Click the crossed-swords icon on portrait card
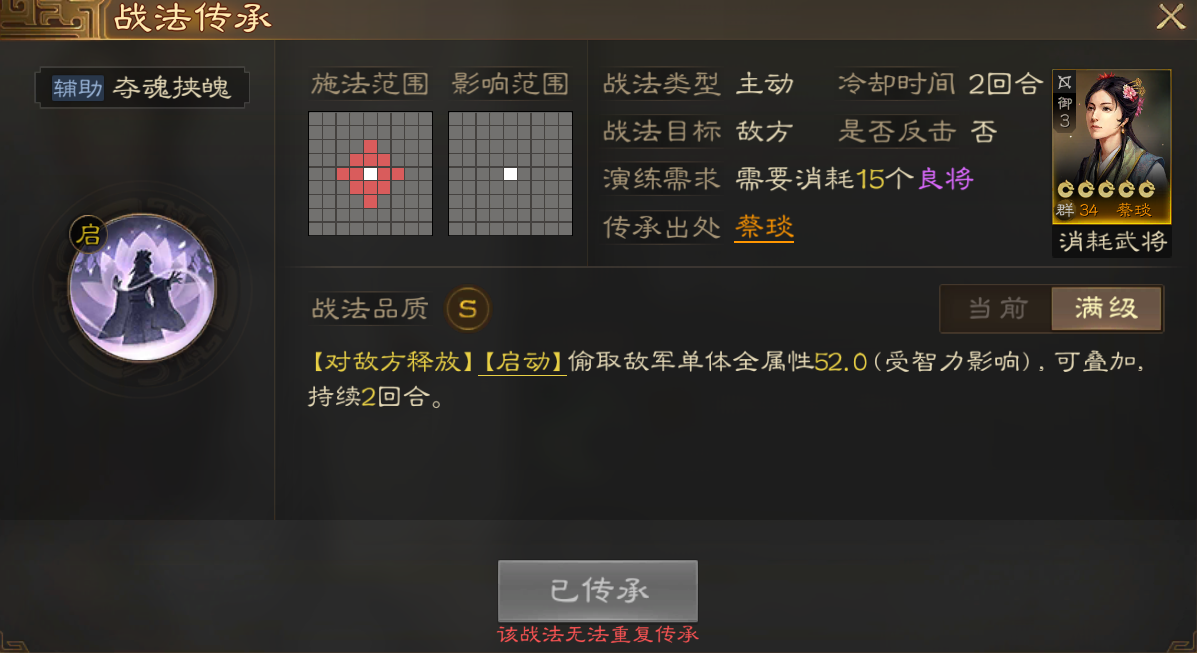The width and height of the screenshot is (1197, 653). tap(1064, 82)
